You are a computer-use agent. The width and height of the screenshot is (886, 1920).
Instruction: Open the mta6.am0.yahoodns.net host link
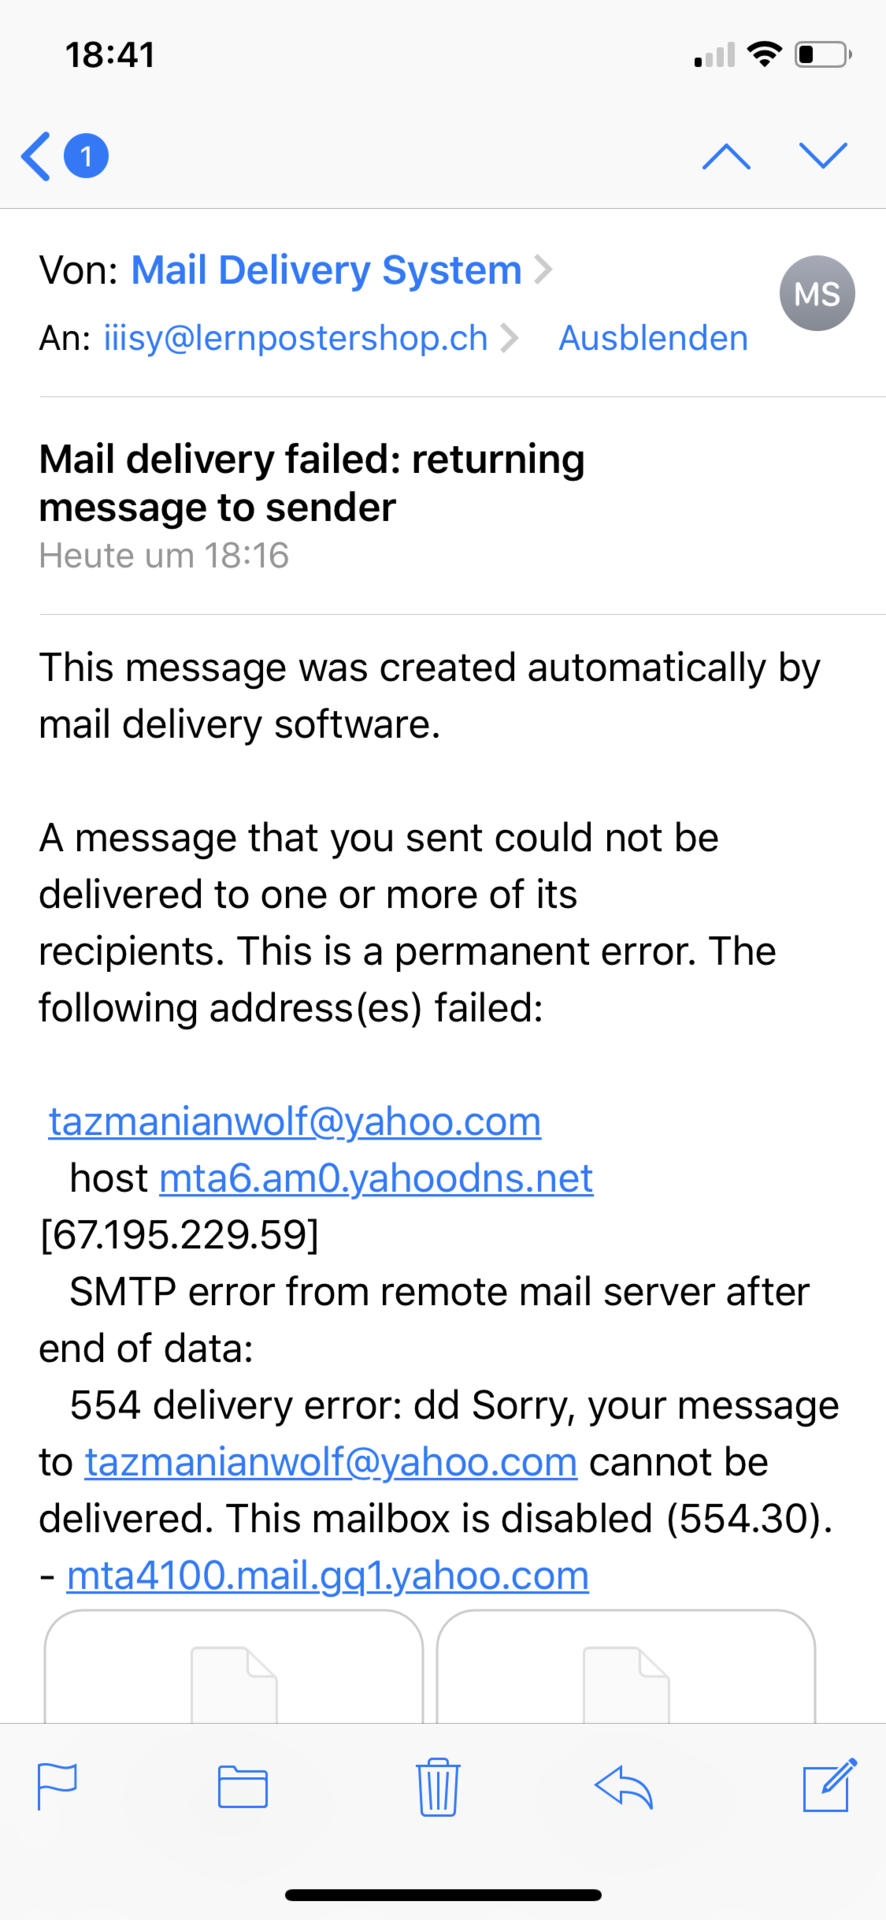tap(376, 1178)
